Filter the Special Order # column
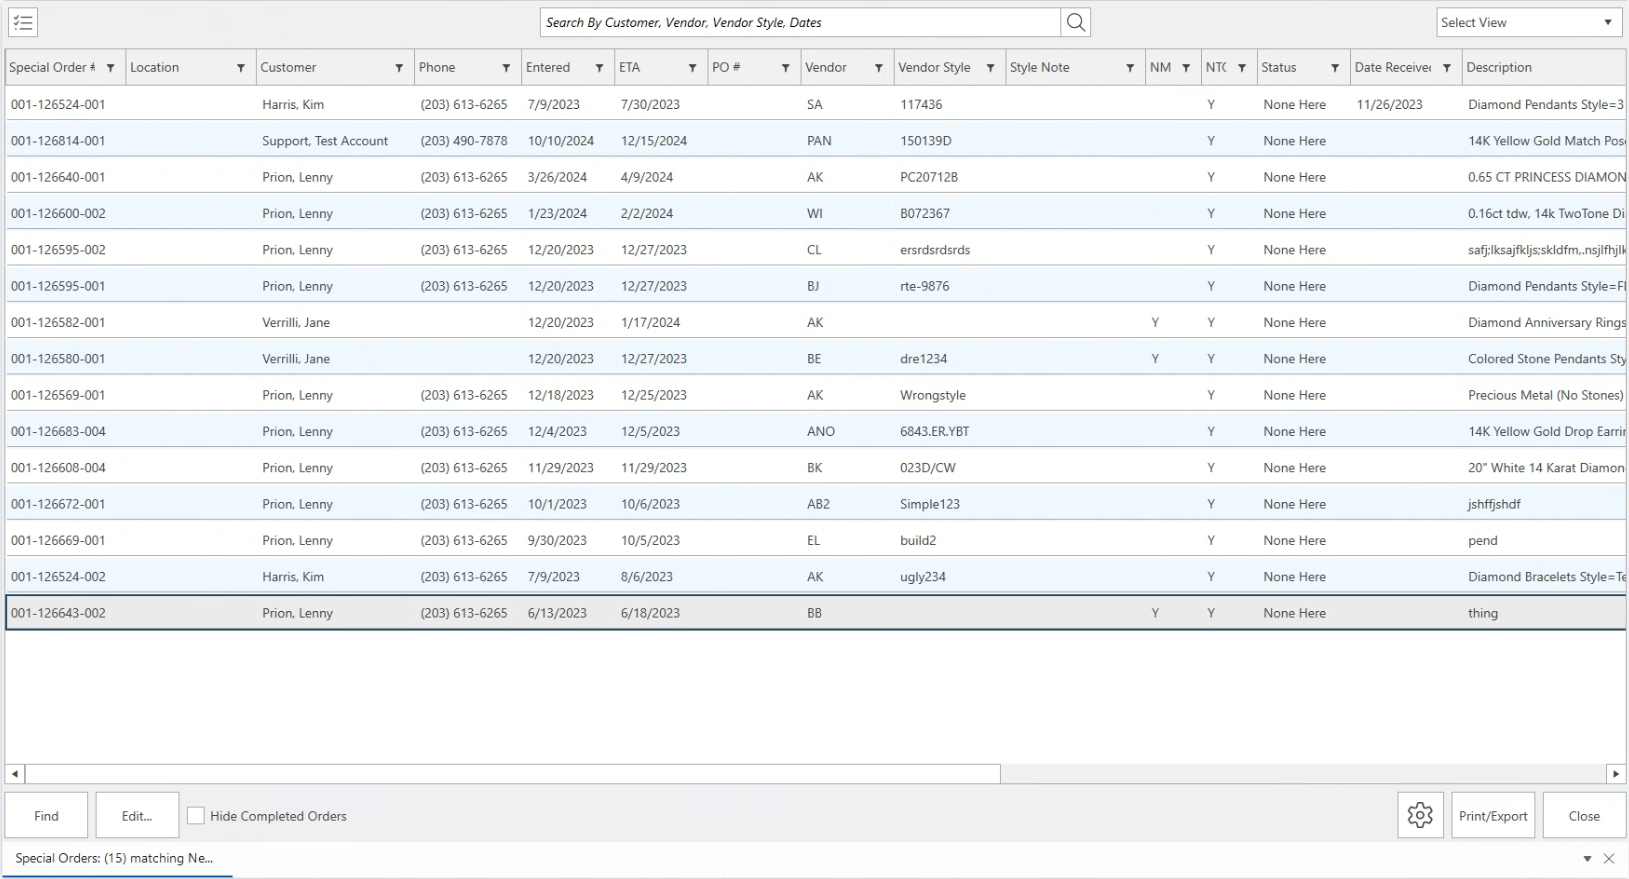1629x879 pixels. [x=110, y=68]
